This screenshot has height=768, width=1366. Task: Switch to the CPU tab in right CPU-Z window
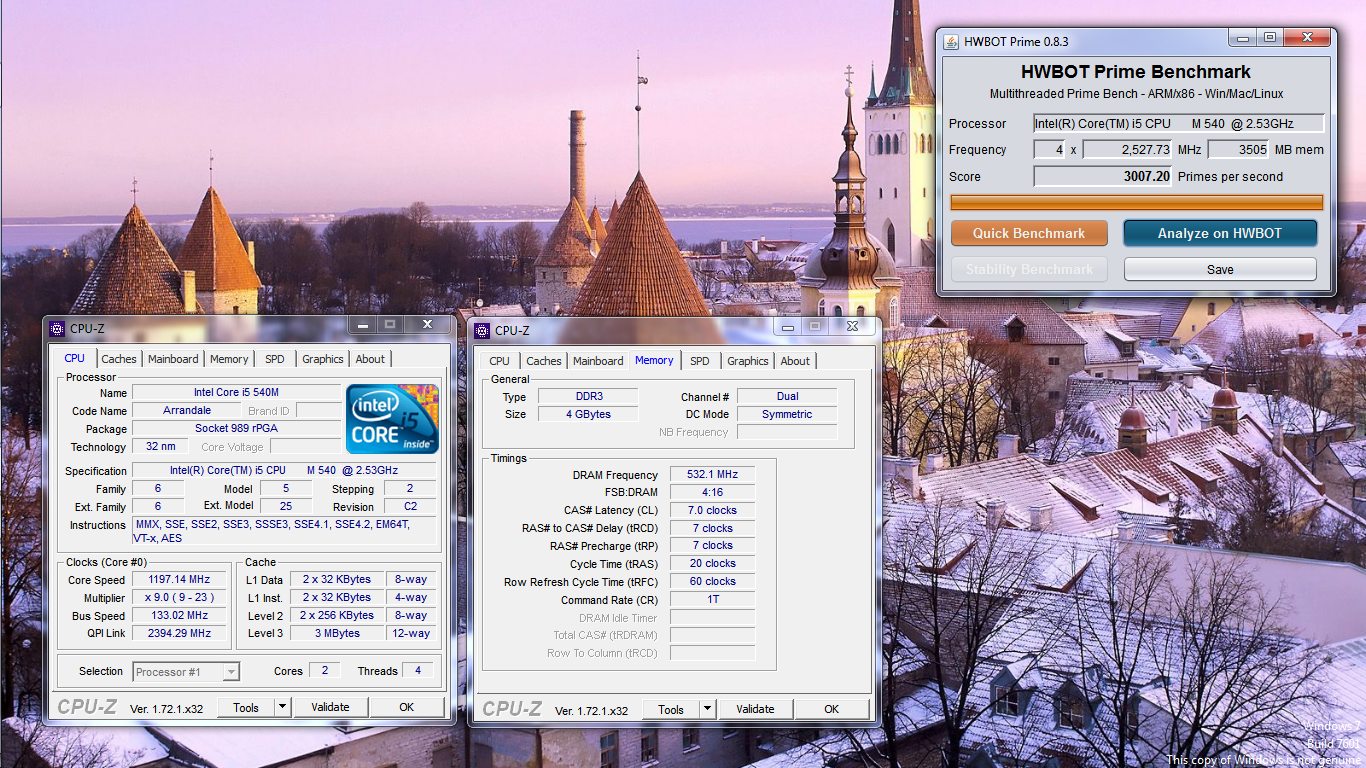click(499, 361)
